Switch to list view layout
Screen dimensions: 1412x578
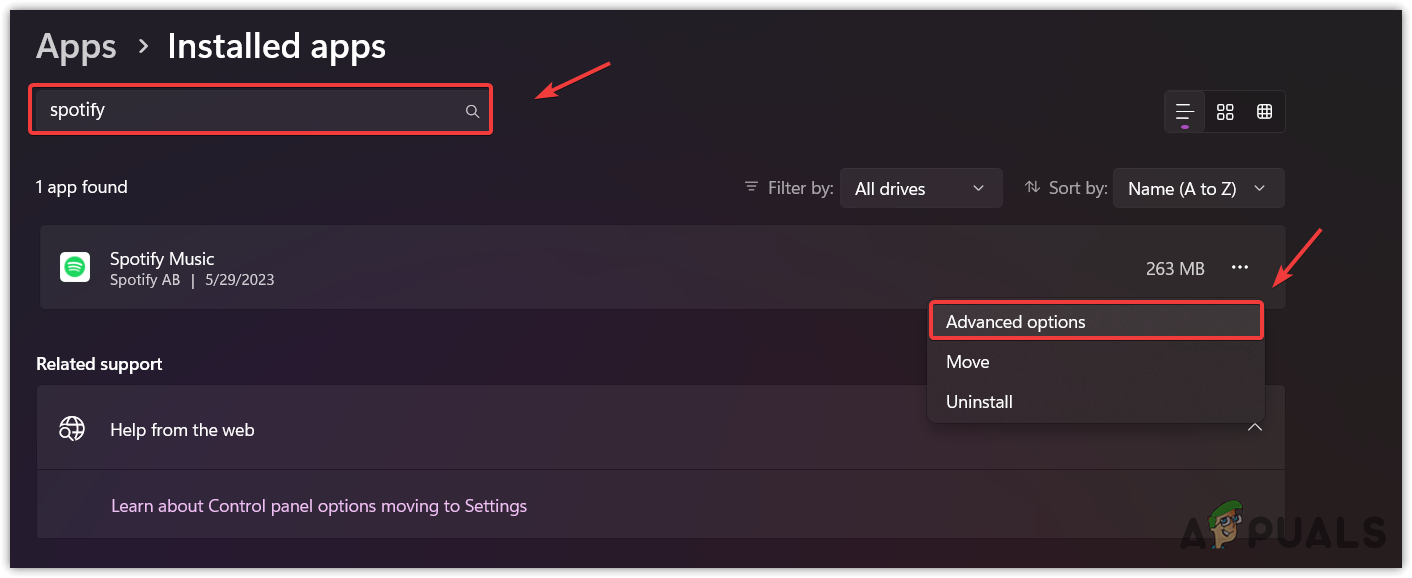pyautogui.click(x=1185, y=112)
